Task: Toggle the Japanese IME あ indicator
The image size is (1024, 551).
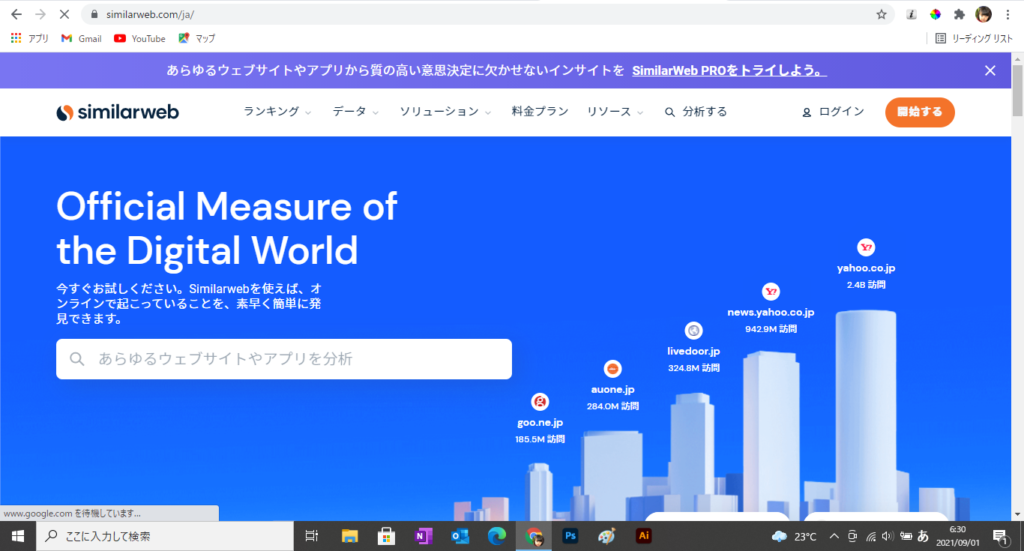Action: [x=923, y=536]
